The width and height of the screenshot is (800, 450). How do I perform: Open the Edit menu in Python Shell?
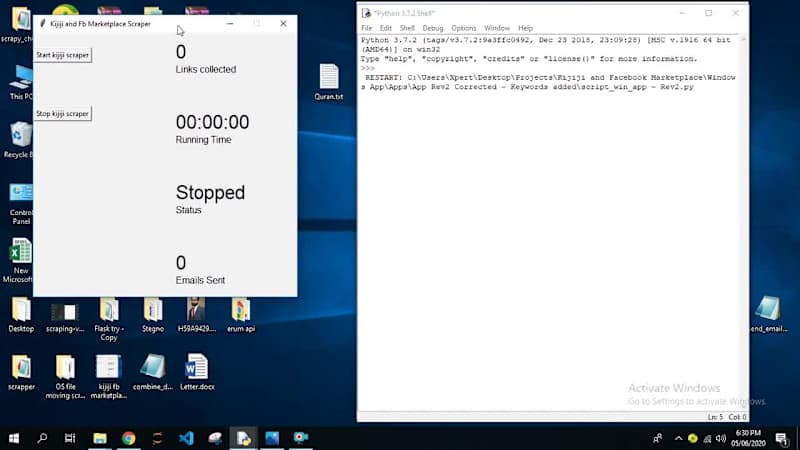coord(385,28)
